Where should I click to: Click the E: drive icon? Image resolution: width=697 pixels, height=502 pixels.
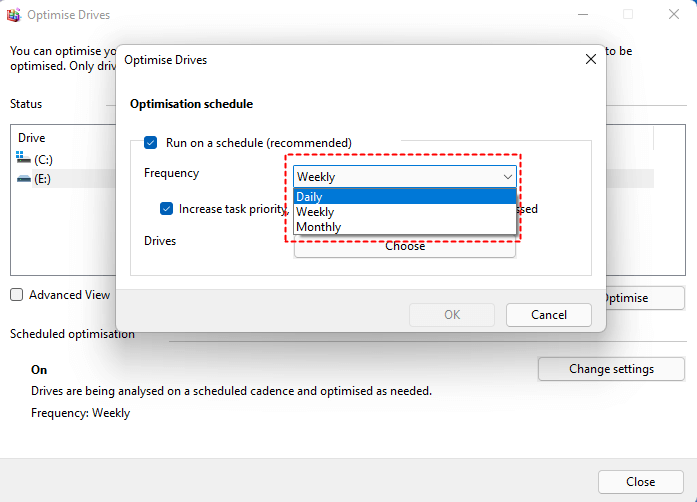[24, 179]
